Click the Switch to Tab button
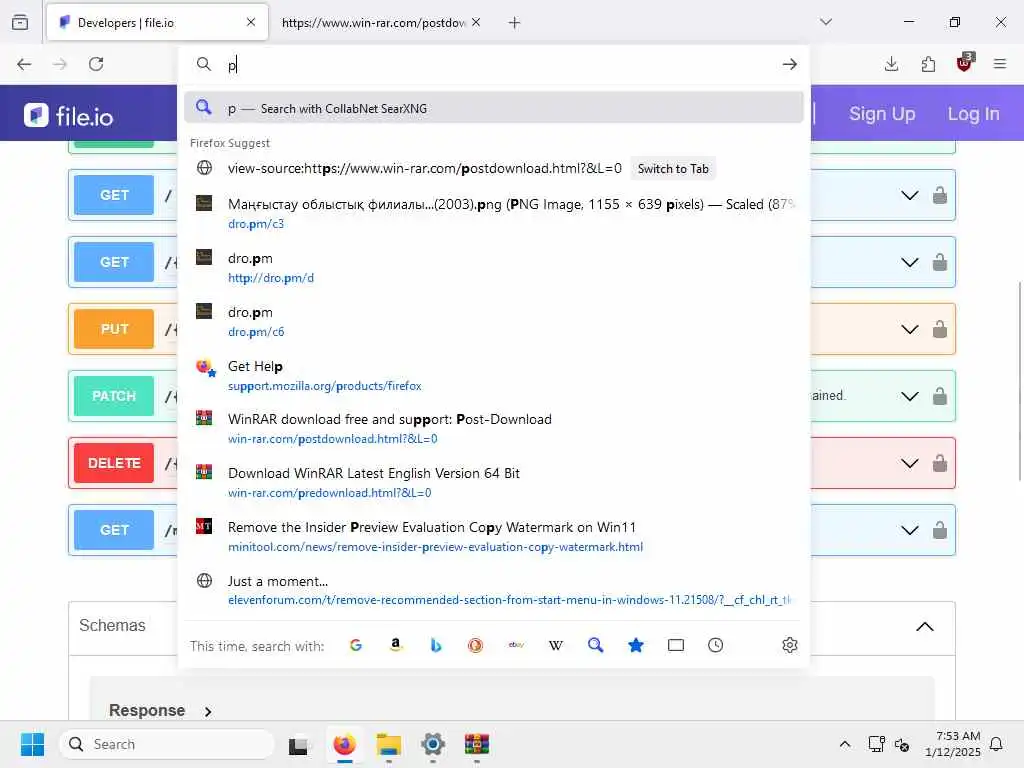 coord(673,168)
